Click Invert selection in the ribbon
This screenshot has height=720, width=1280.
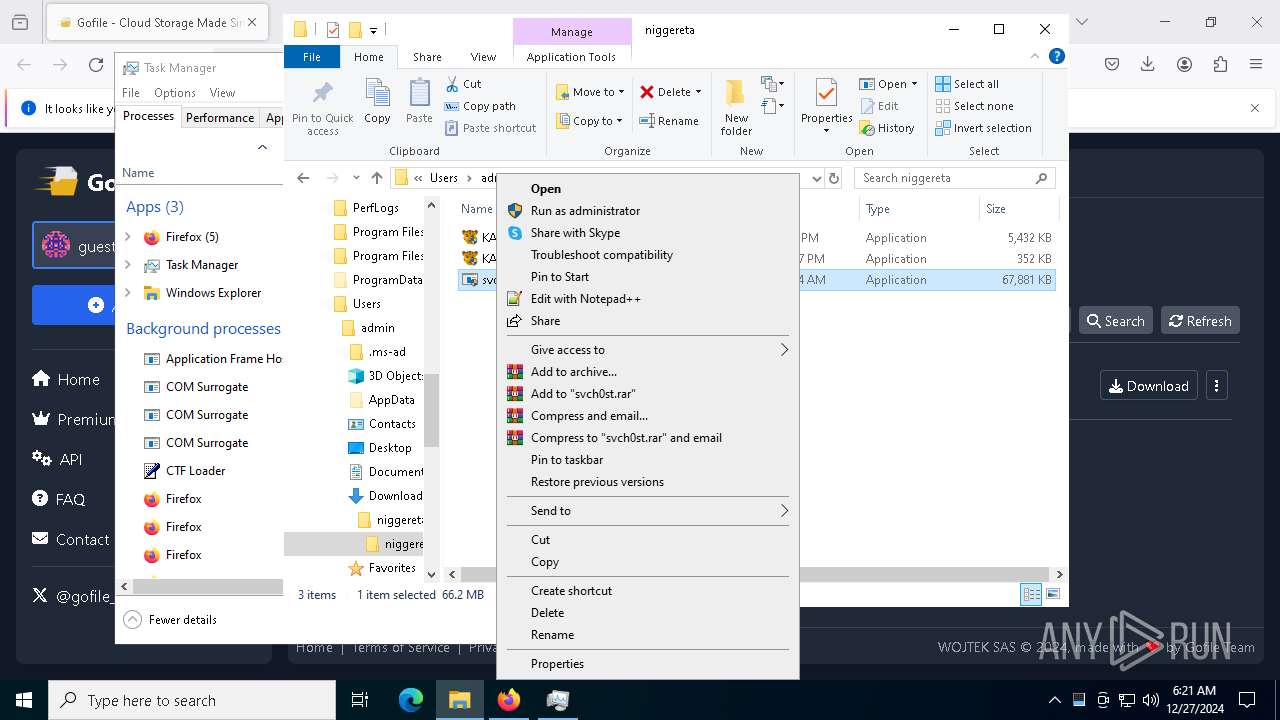[983, 128]
